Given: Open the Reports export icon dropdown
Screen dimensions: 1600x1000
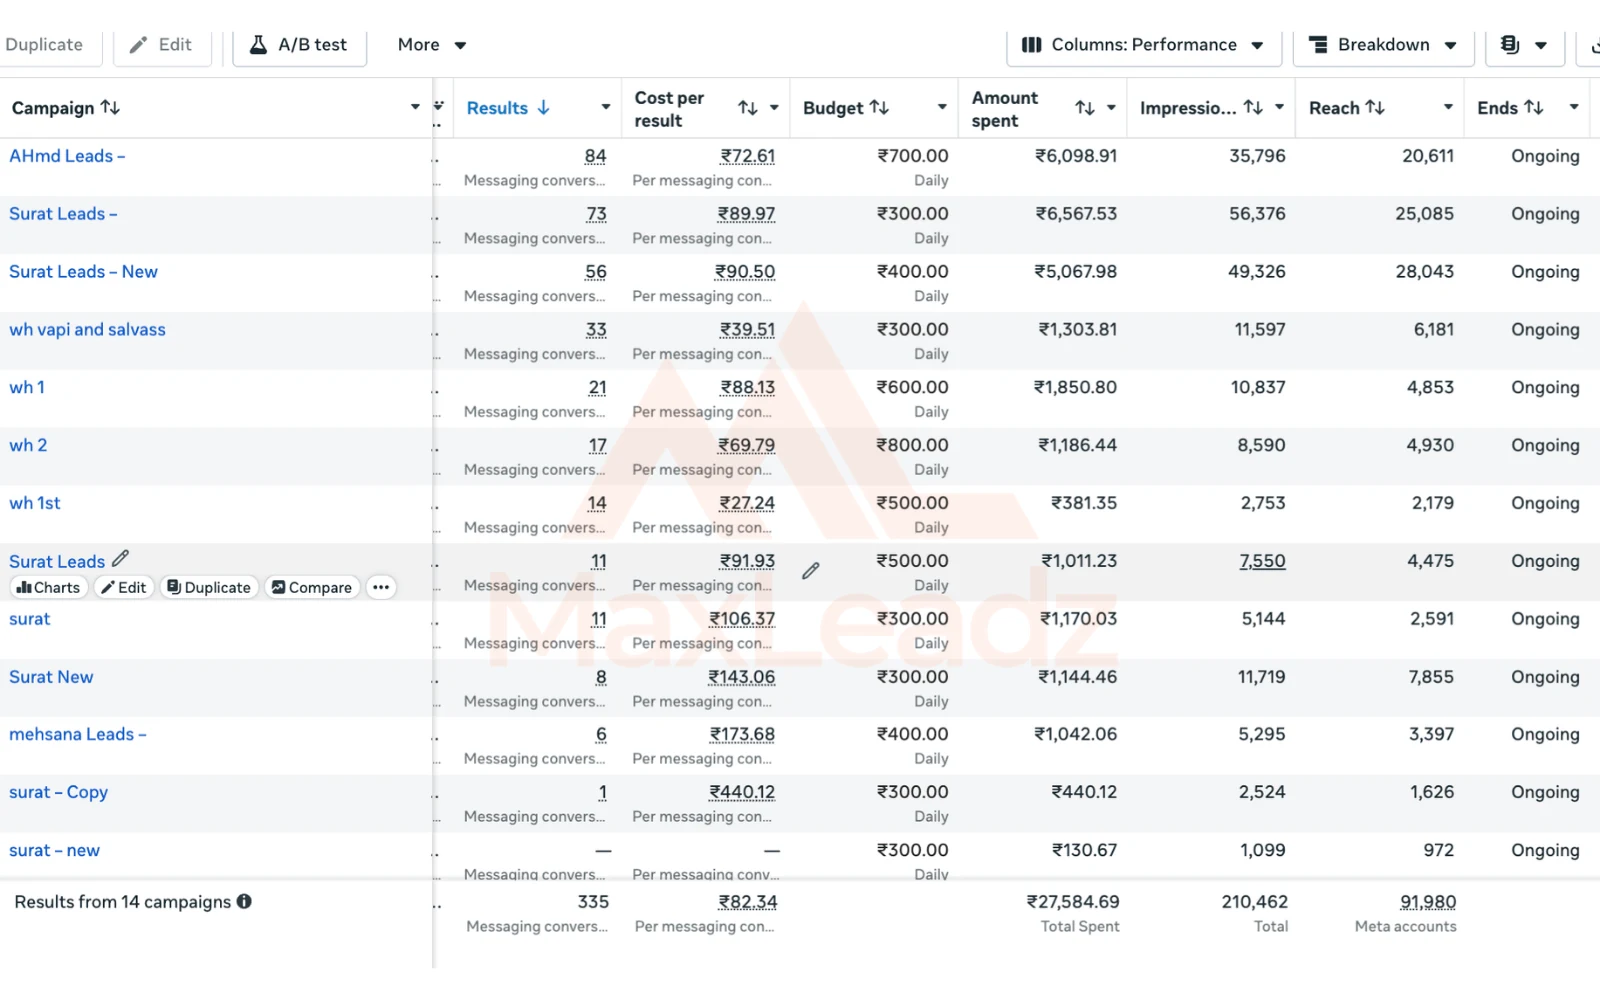Looking at the screenshot, I should pyautogui.click(x=1525, y=45).
